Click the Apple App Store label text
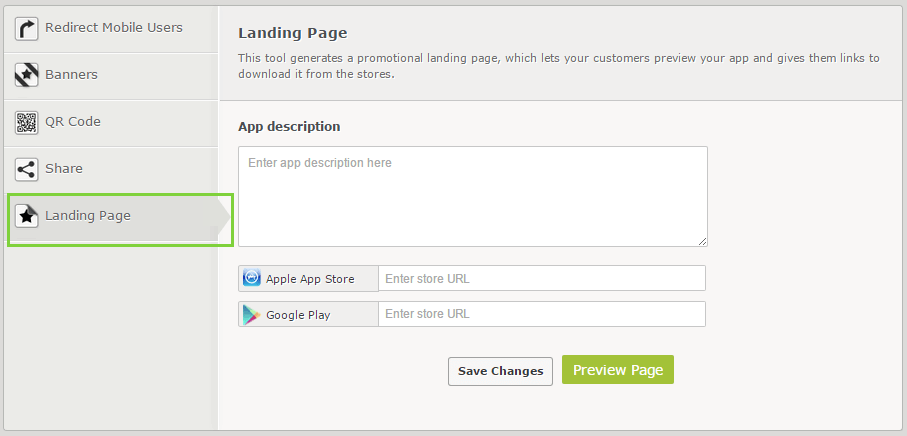Viewport: 907px width, 436px height. (310, 279)
